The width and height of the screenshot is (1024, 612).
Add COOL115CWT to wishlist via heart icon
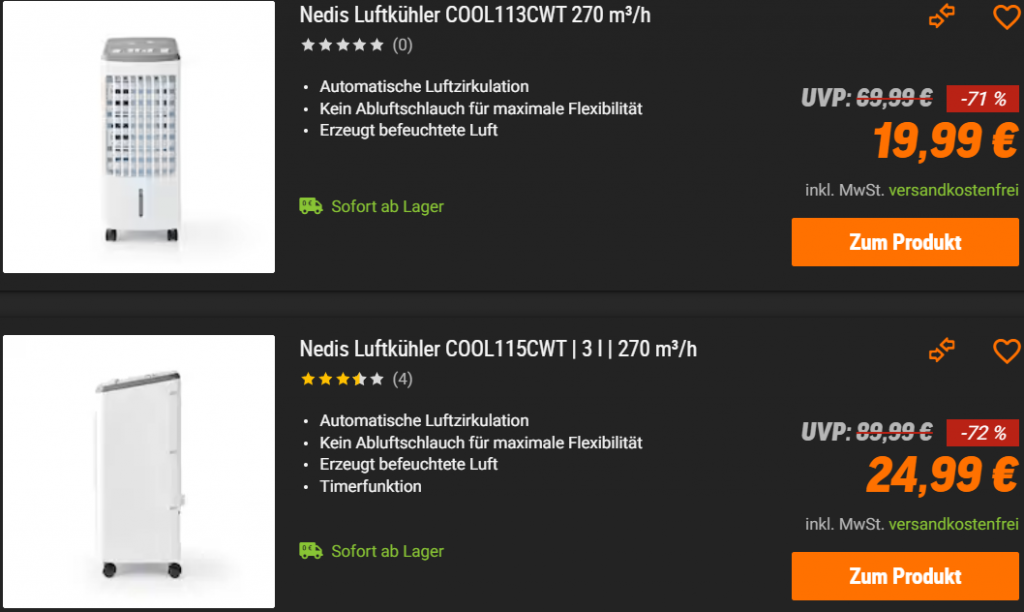pyautogui.click(x=1006, y=351)
